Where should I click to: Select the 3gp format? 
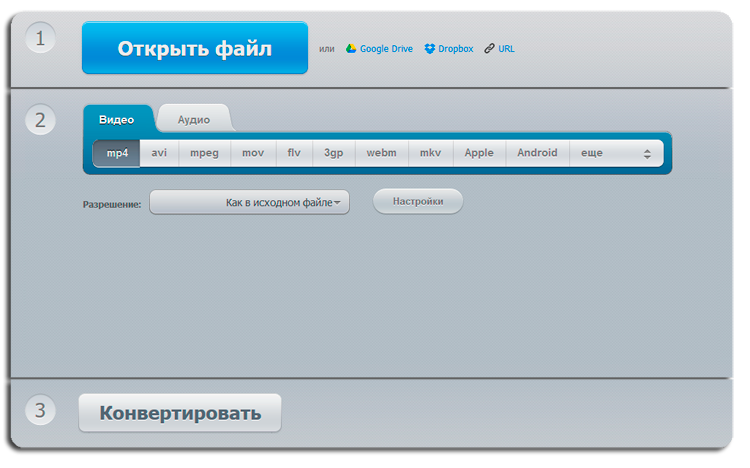333,153
